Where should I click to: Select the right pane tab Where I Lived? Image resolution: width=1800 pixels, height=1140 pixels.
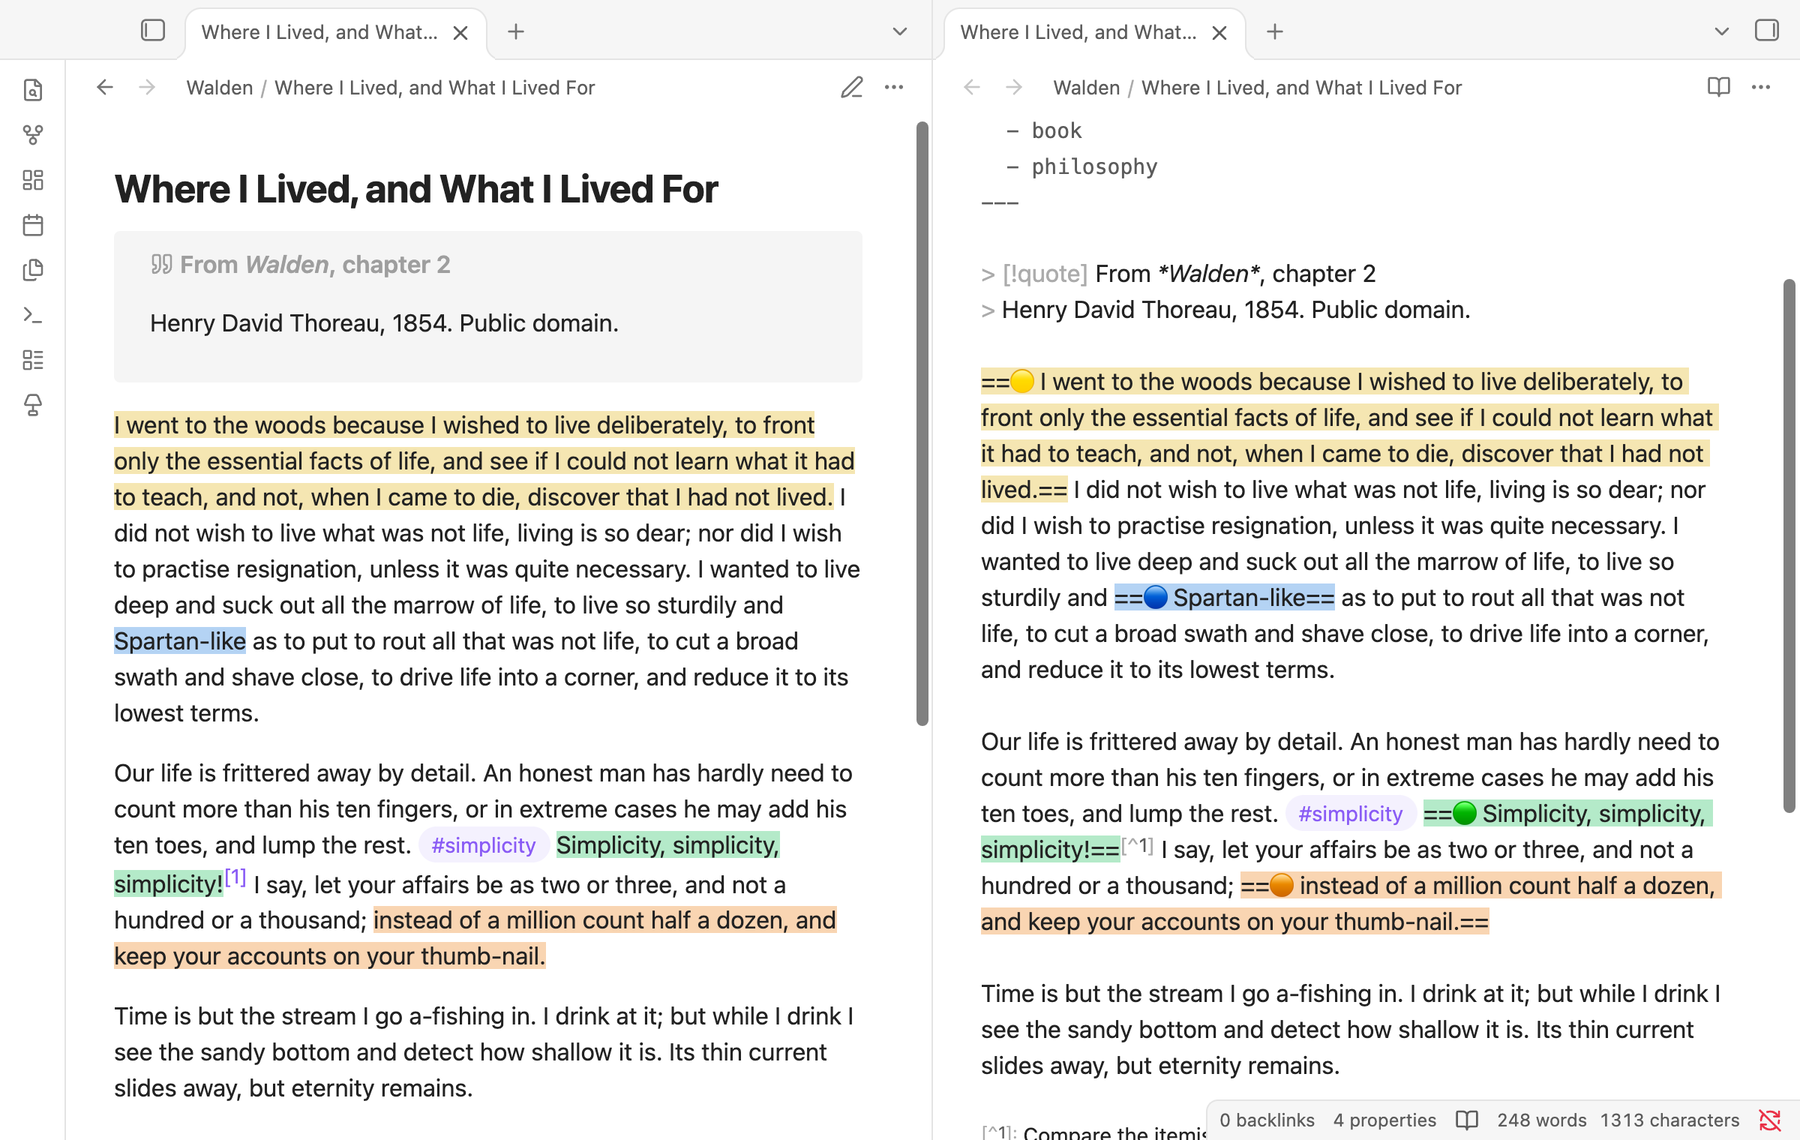click(x=1094, y=32)
